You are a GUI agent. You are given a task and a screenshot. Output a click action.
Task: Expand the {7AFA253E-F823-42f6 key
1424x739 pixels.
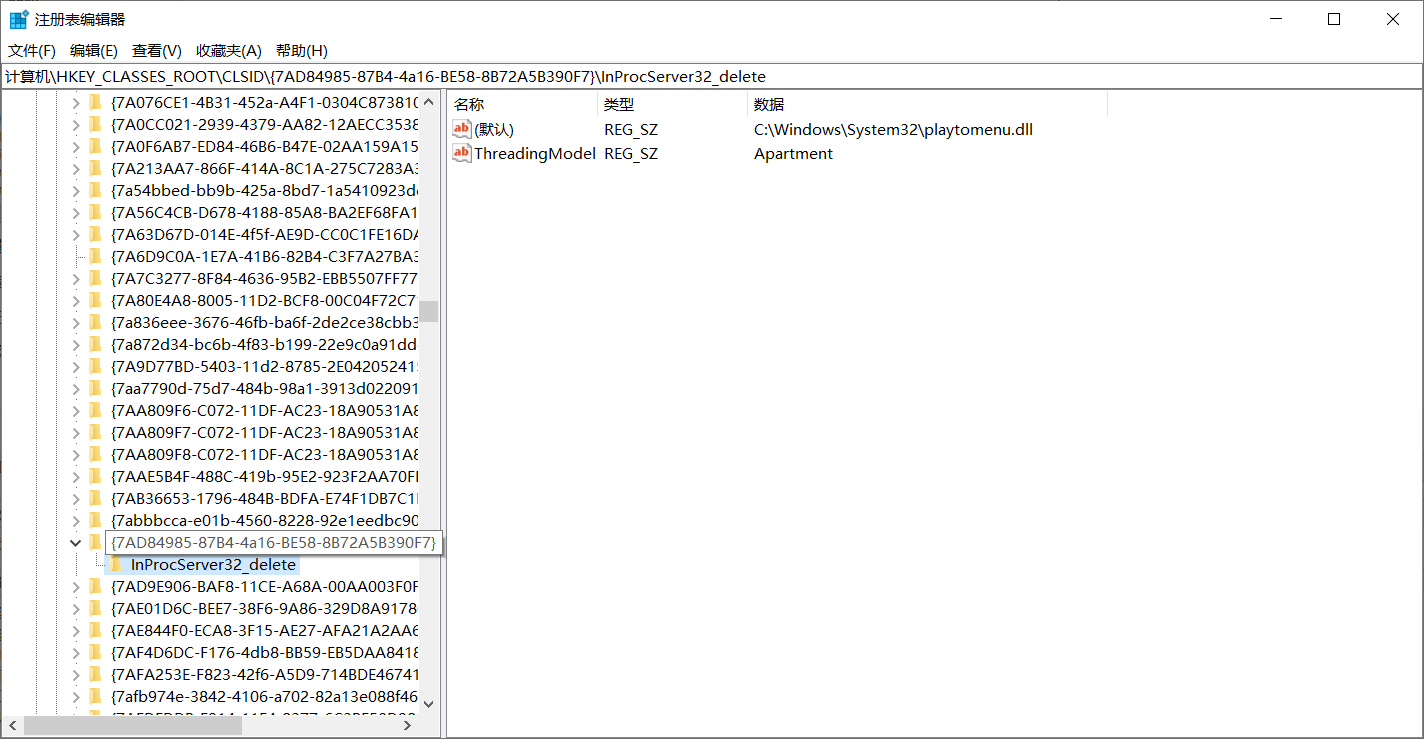pyautogui.click(x=76, y=675)
